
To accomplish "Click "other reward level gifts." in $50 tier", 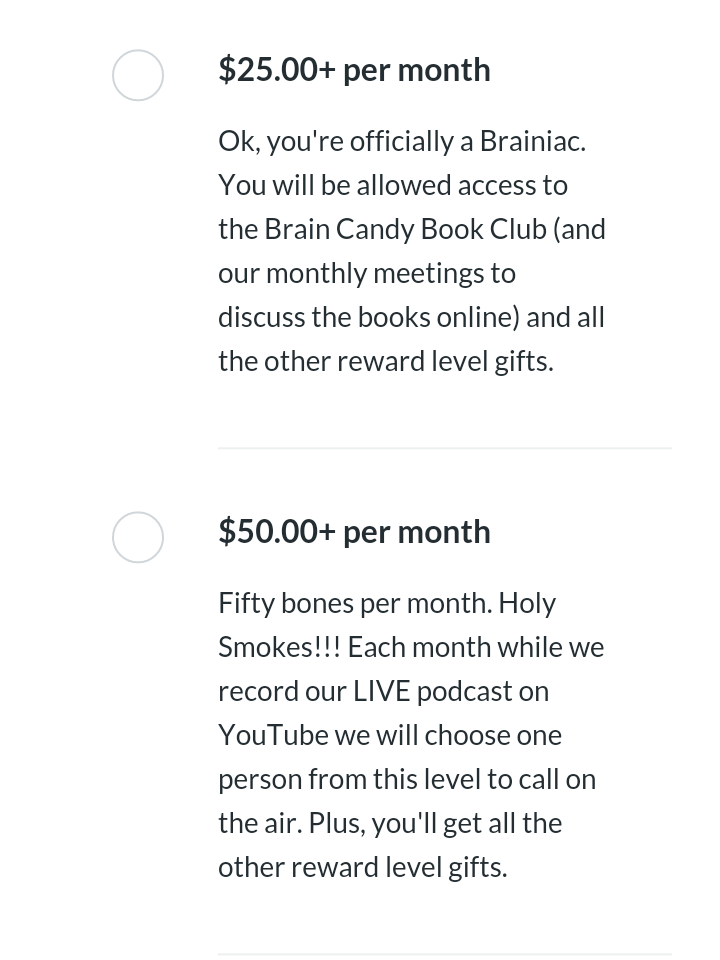I will click(x=363, y=868).
